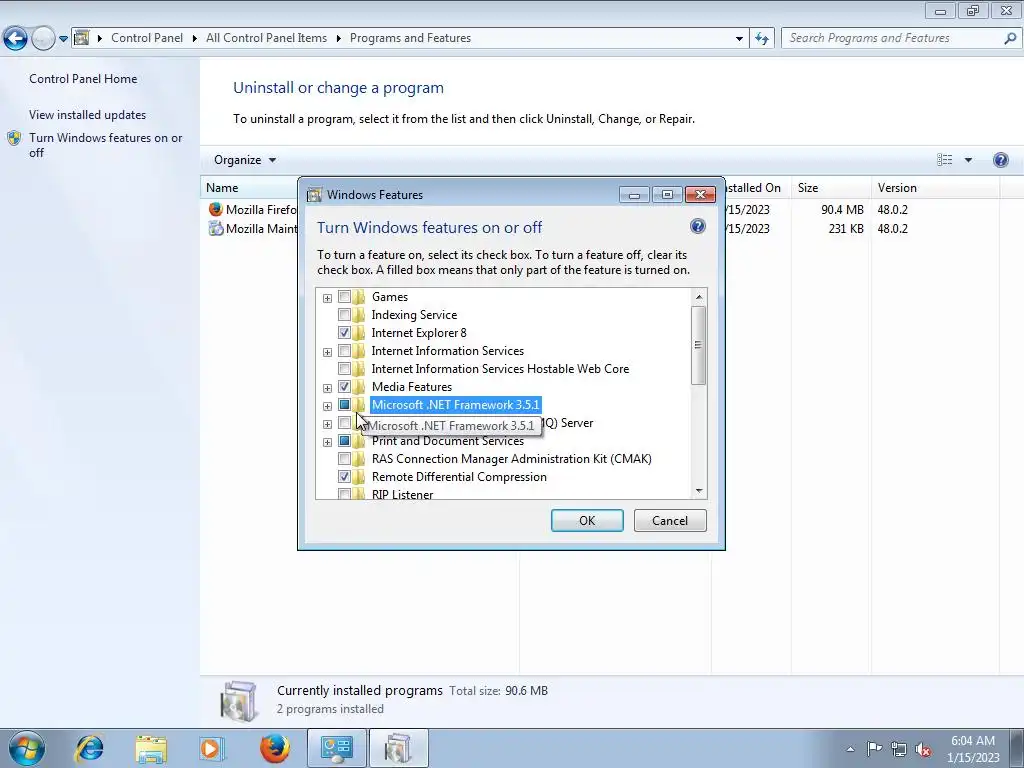Uncheck the Media Features checkbox
Screen dimensions: 1024x768
(344, 387)
